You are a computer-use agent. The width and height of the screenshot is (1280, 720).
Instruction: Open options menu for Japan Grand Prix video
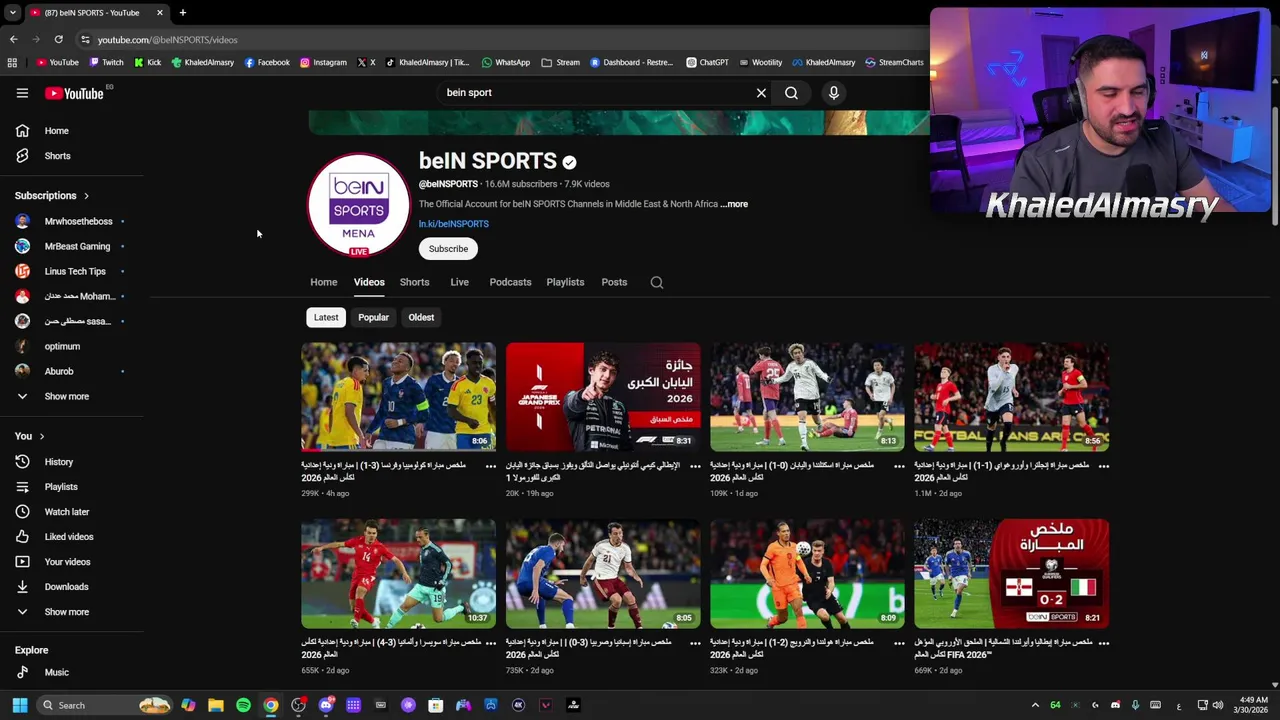(695, 466)
